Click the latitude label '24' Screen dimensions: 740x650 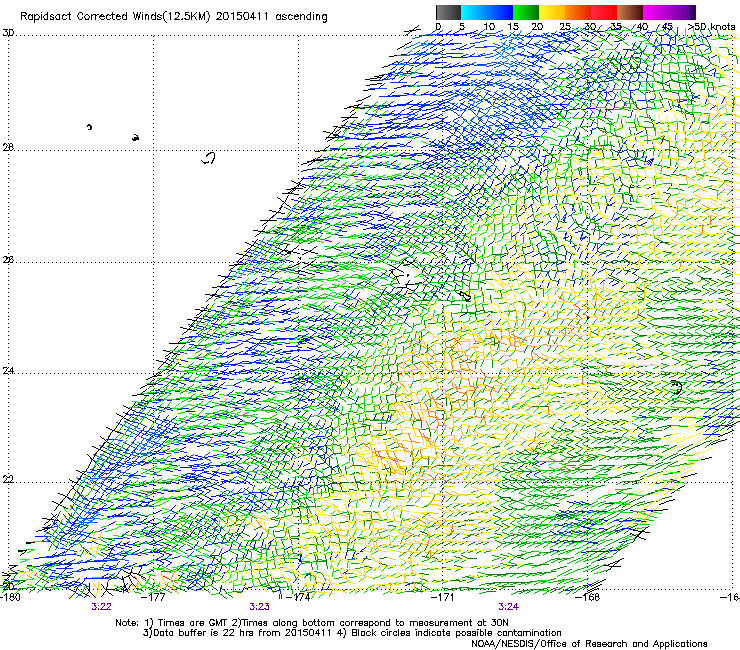[8, 371]
